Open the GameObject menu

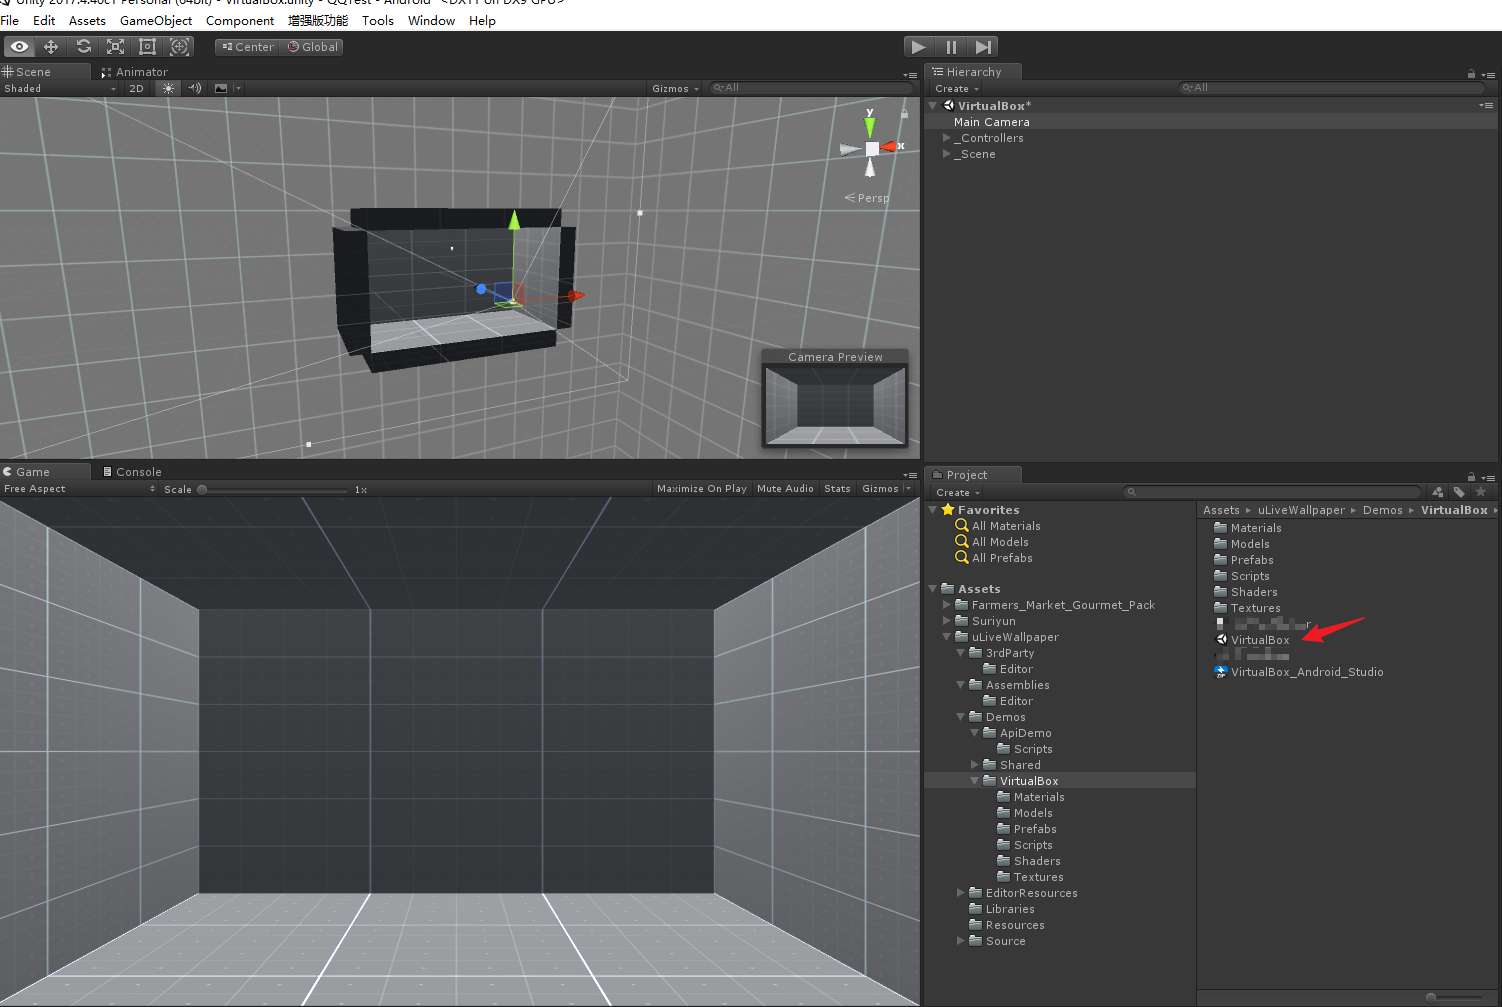click(x=156, y=20)
